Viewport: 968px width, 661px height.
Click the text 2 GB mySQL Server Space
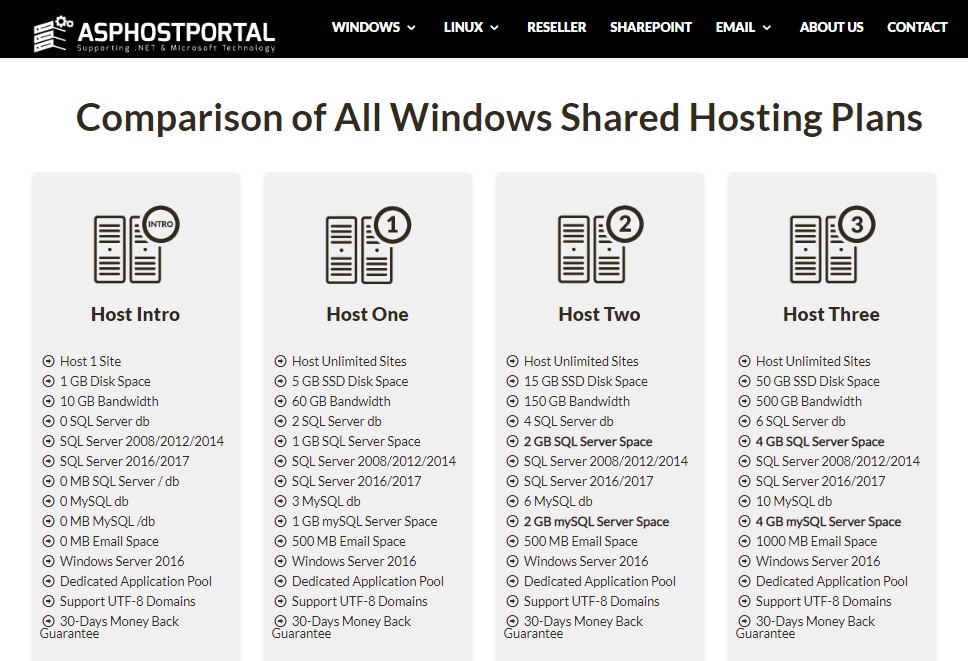[596, 522]
